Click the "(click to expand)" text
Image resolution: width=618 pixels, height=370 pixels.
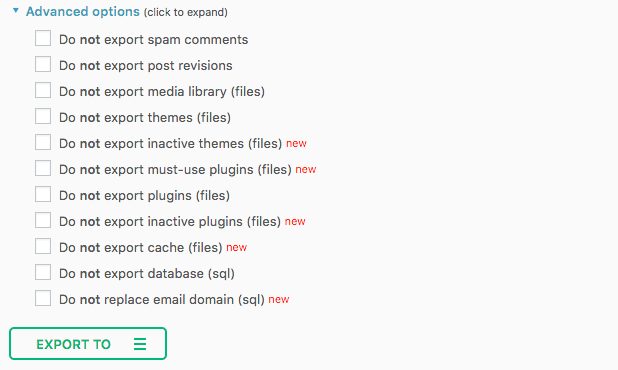(x=186, y=13)
